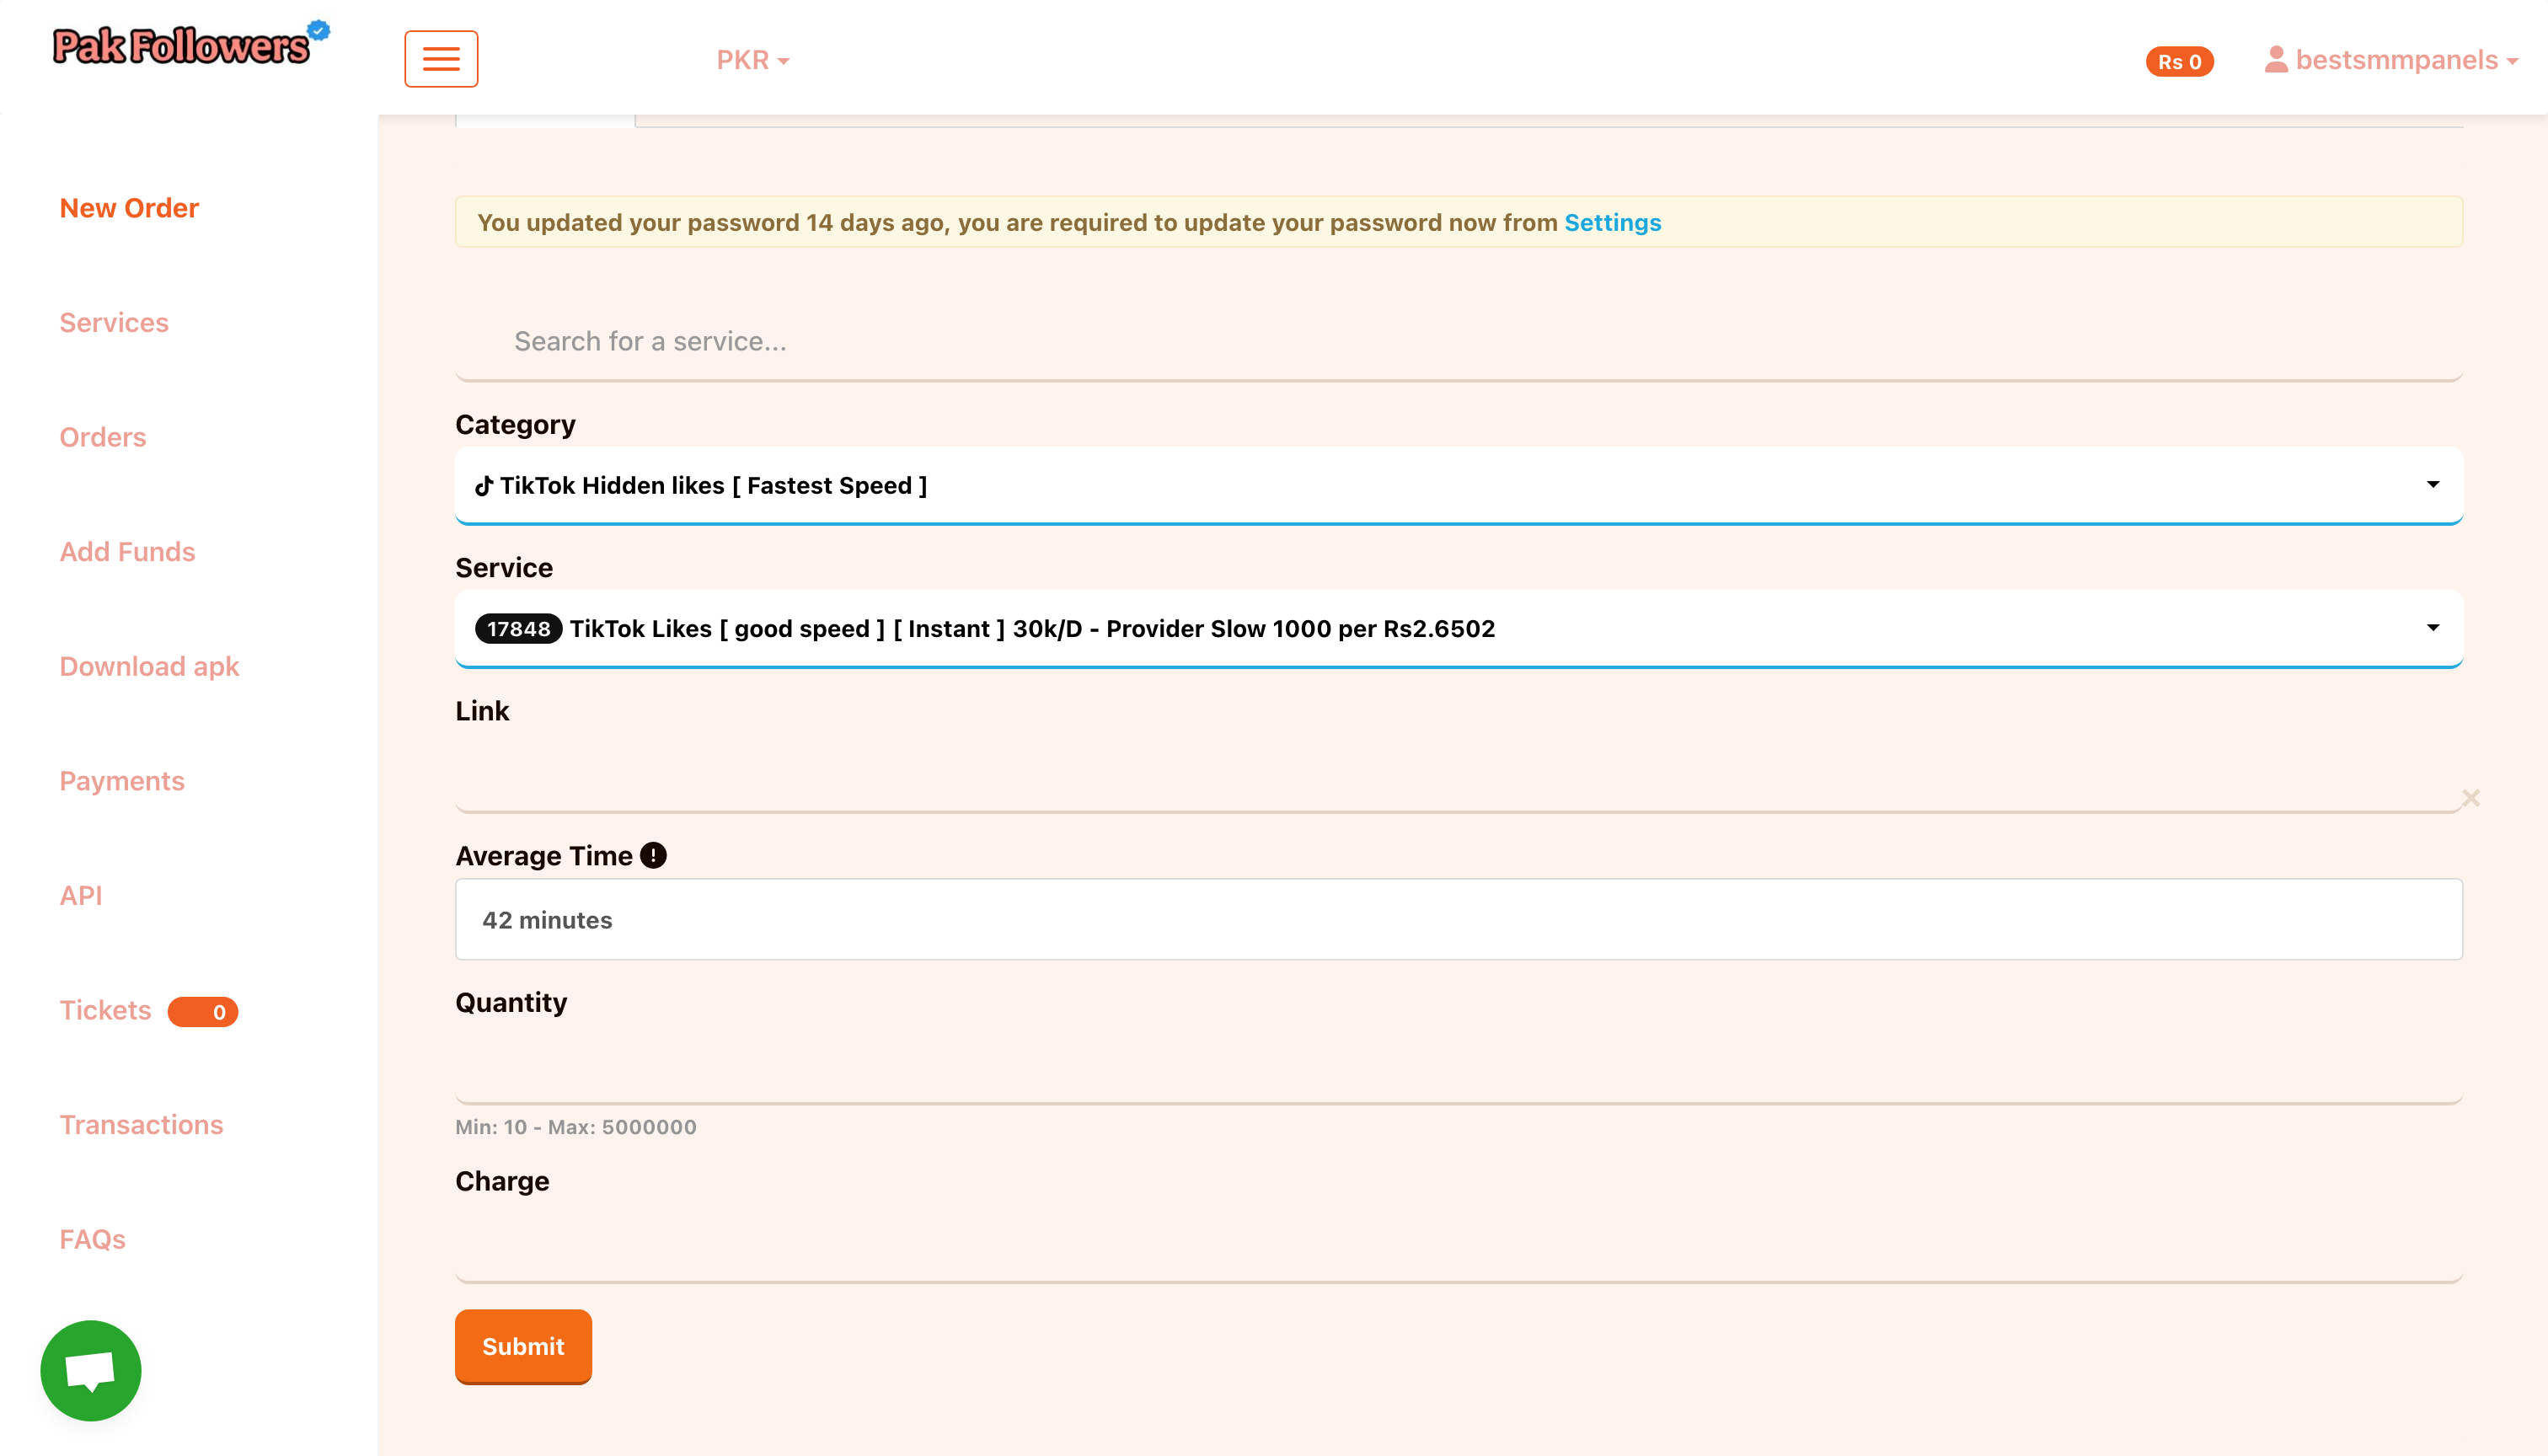2548x1456 pixels.
Task: Open Download apk from sidebar
Action: point(149,666)
